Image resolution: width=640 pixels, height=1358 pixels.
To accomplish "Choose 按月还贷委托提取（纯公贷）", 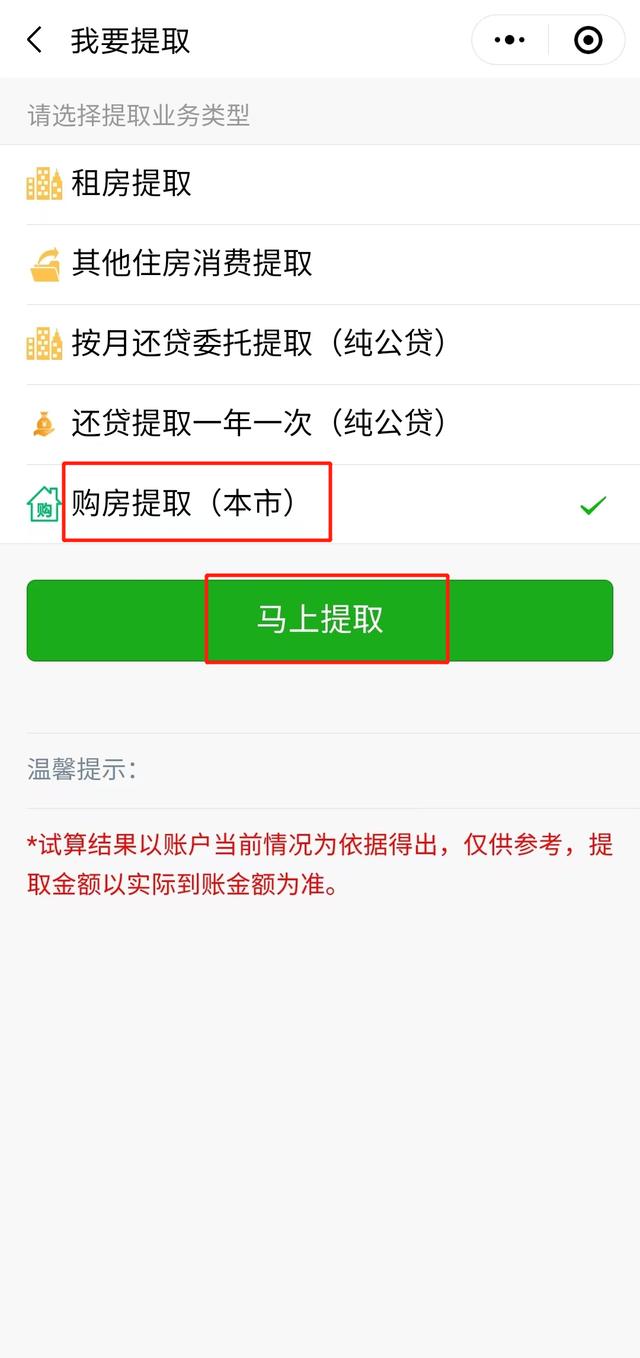I will [320, 344].
